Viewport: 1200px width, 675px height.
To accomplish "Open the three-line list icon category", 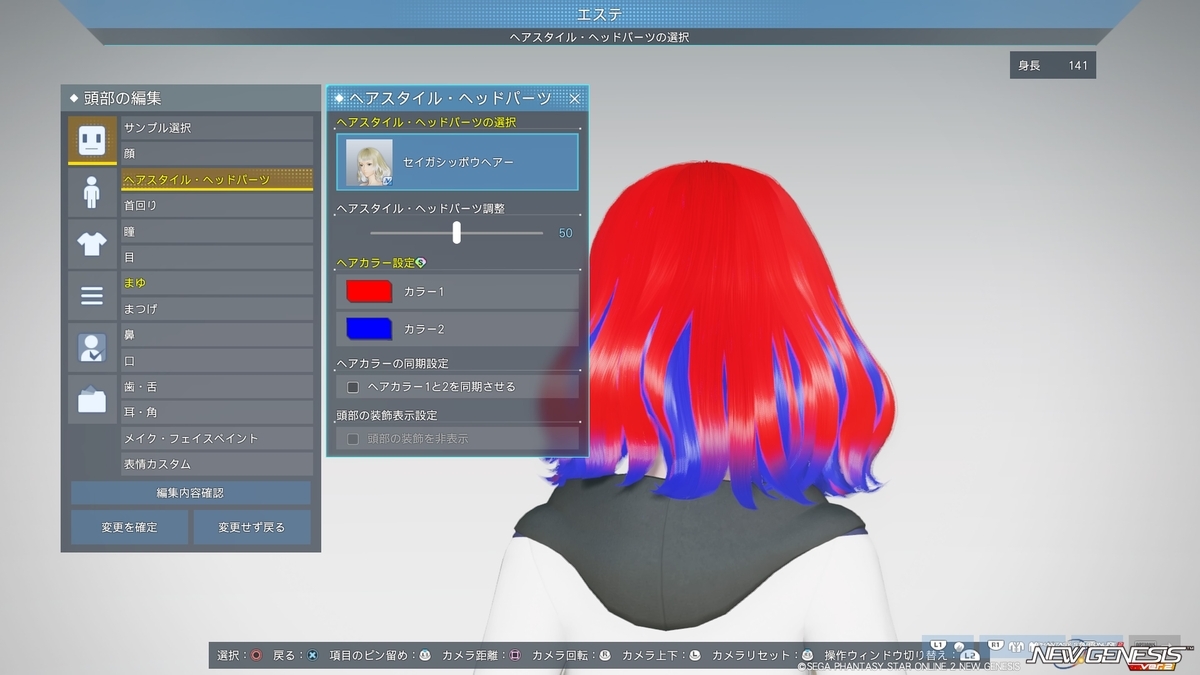I will click(x=92, y=296).
